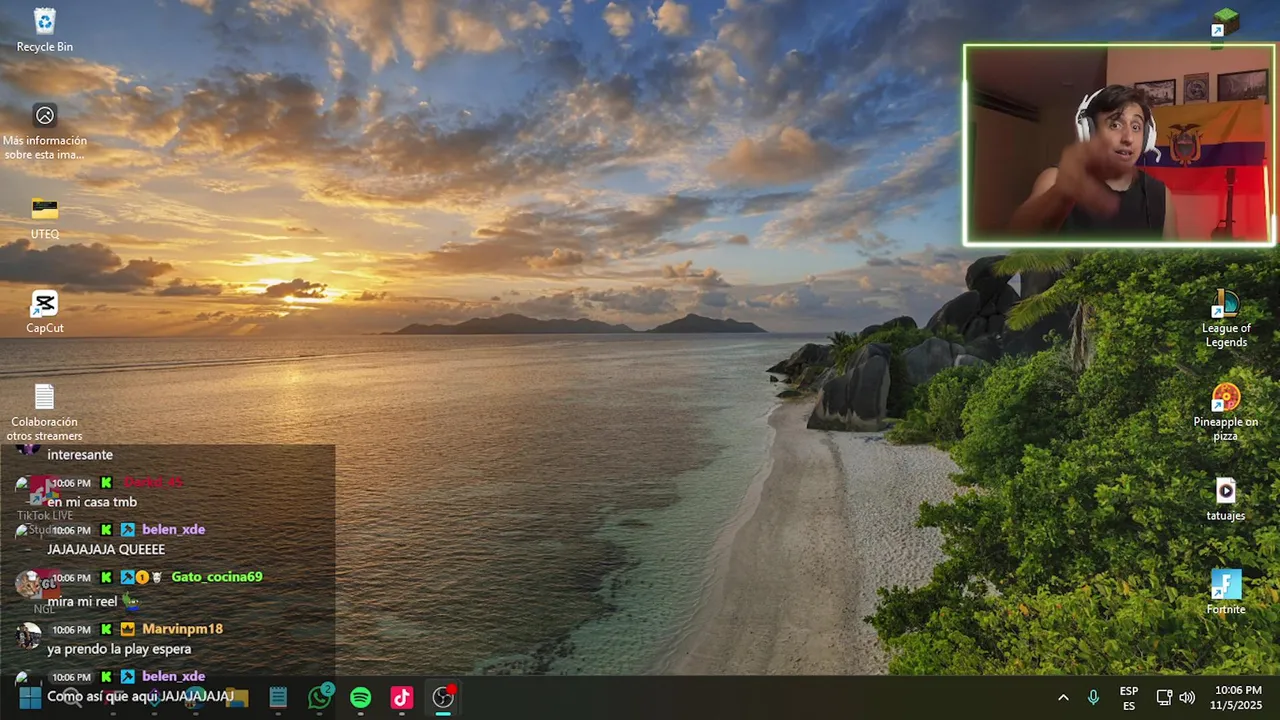Image resolution: width=1280 pixels, height=720 pixels.
Task: Open Spotify from the taskbar
Action: (361, 697)
